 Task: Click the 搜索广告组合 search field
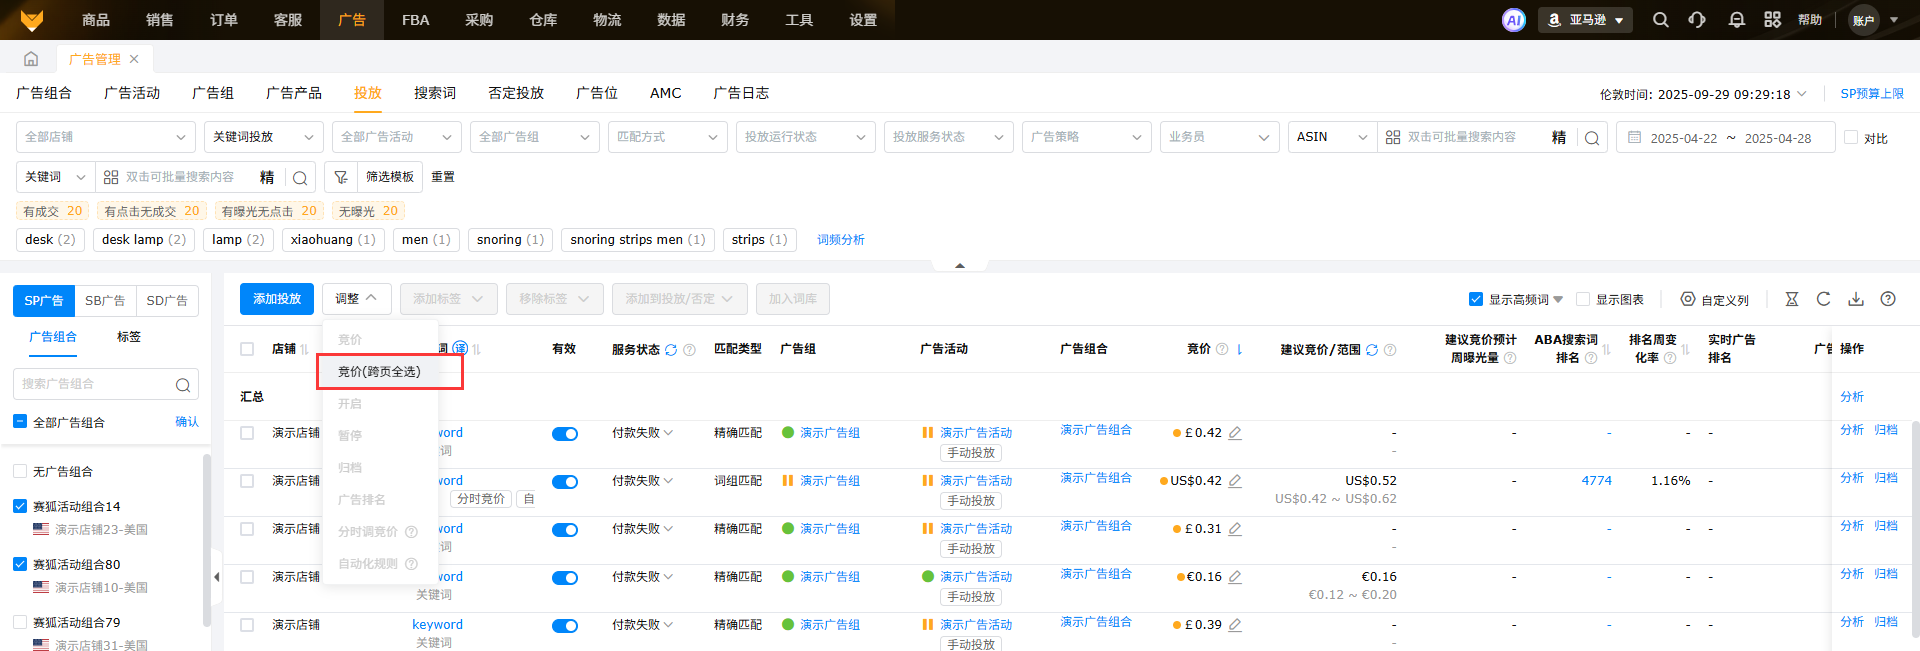(x=97, y=384)
